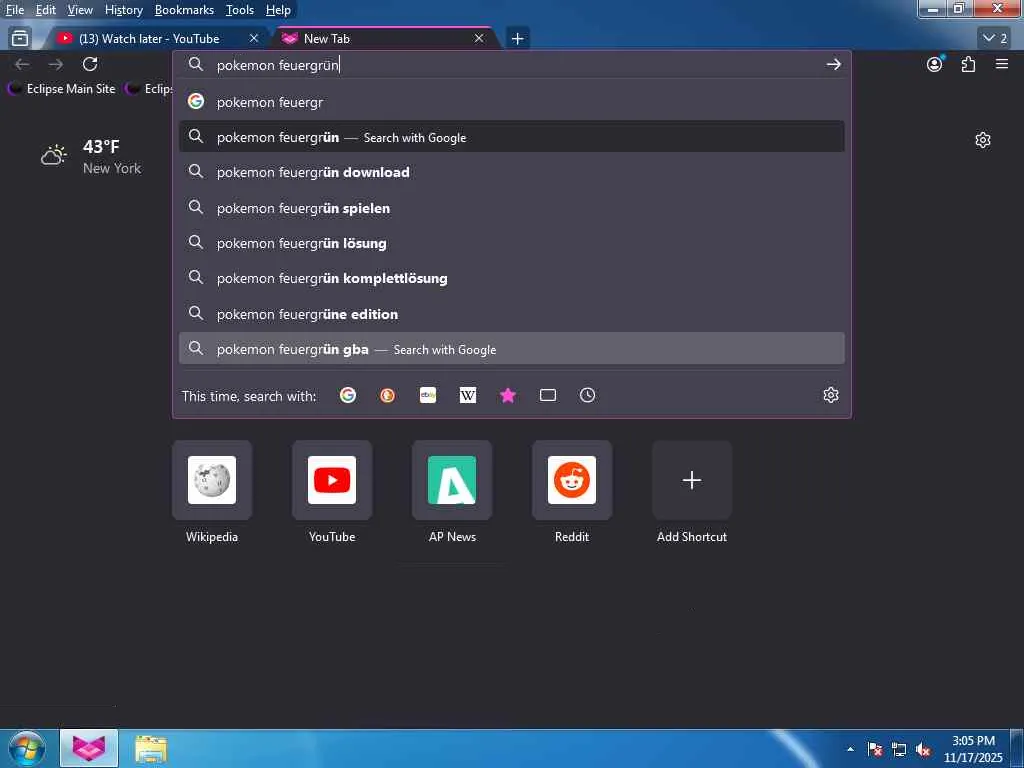Open new tab page customize gear
The width and height of the screenshot is (1024, 768).
click(x=983, y=140)
